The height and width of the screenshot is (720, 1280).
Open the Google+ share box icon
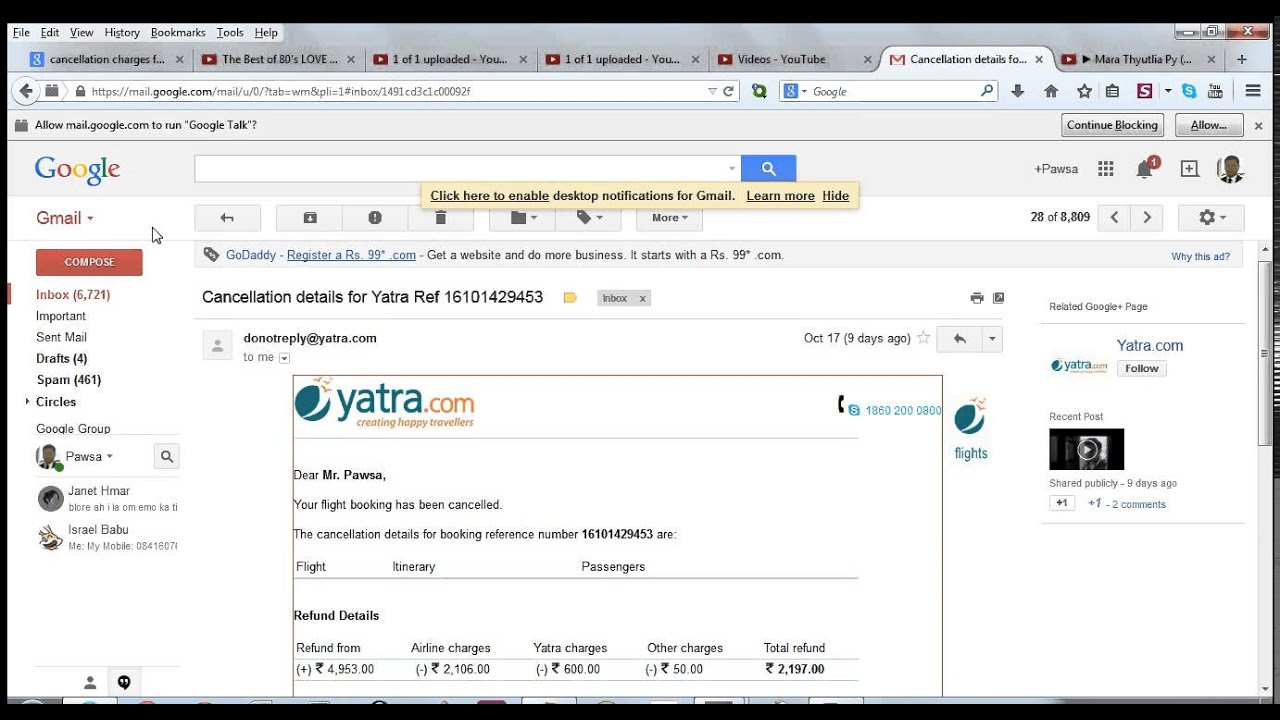click(1189, 169)
